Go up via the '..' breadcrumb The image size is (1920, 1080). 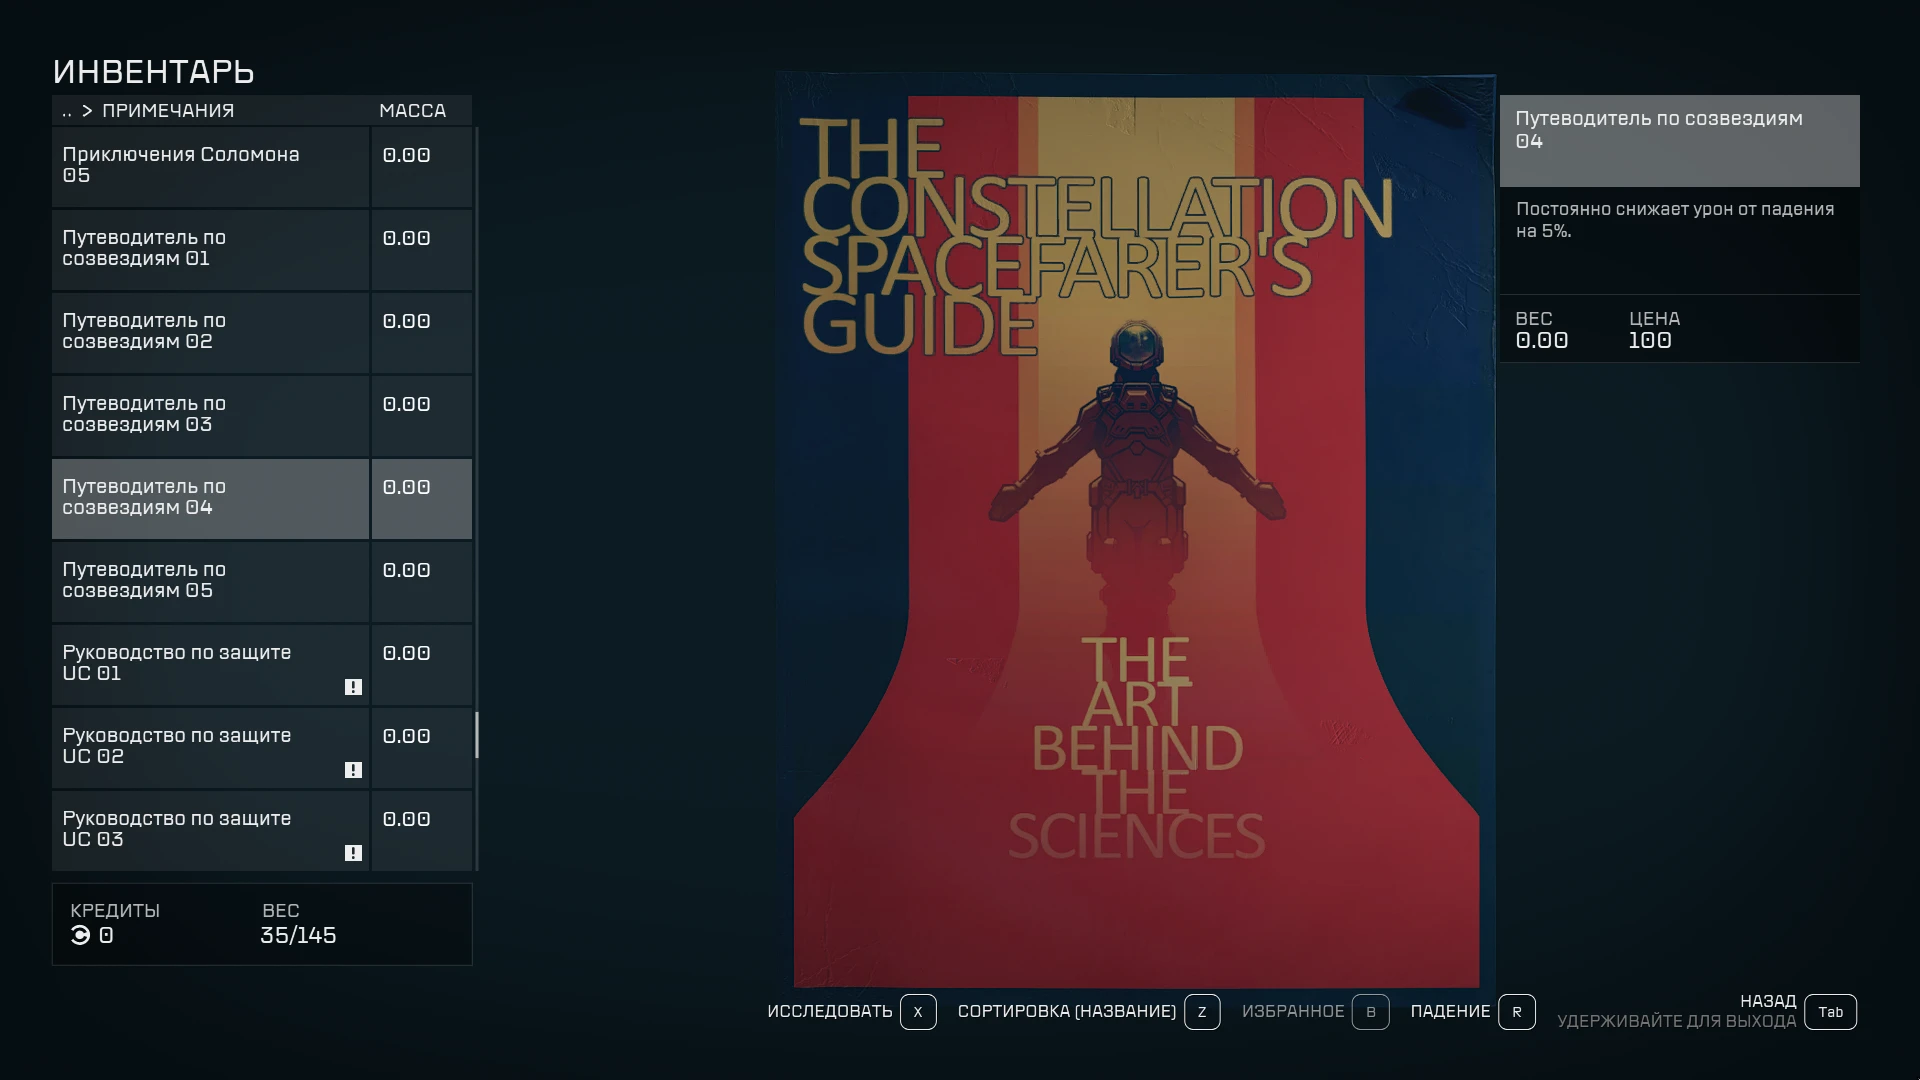coord(67,111)
